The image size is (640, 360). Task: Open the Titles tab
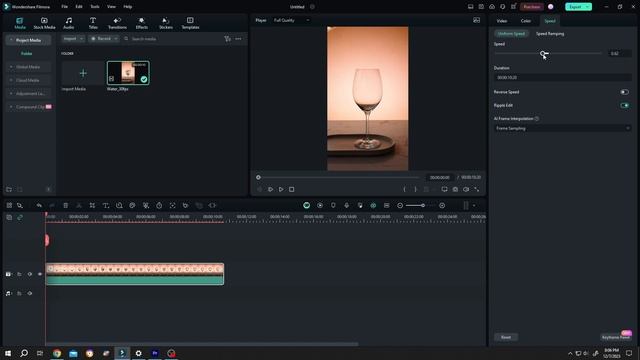point(93,23)
